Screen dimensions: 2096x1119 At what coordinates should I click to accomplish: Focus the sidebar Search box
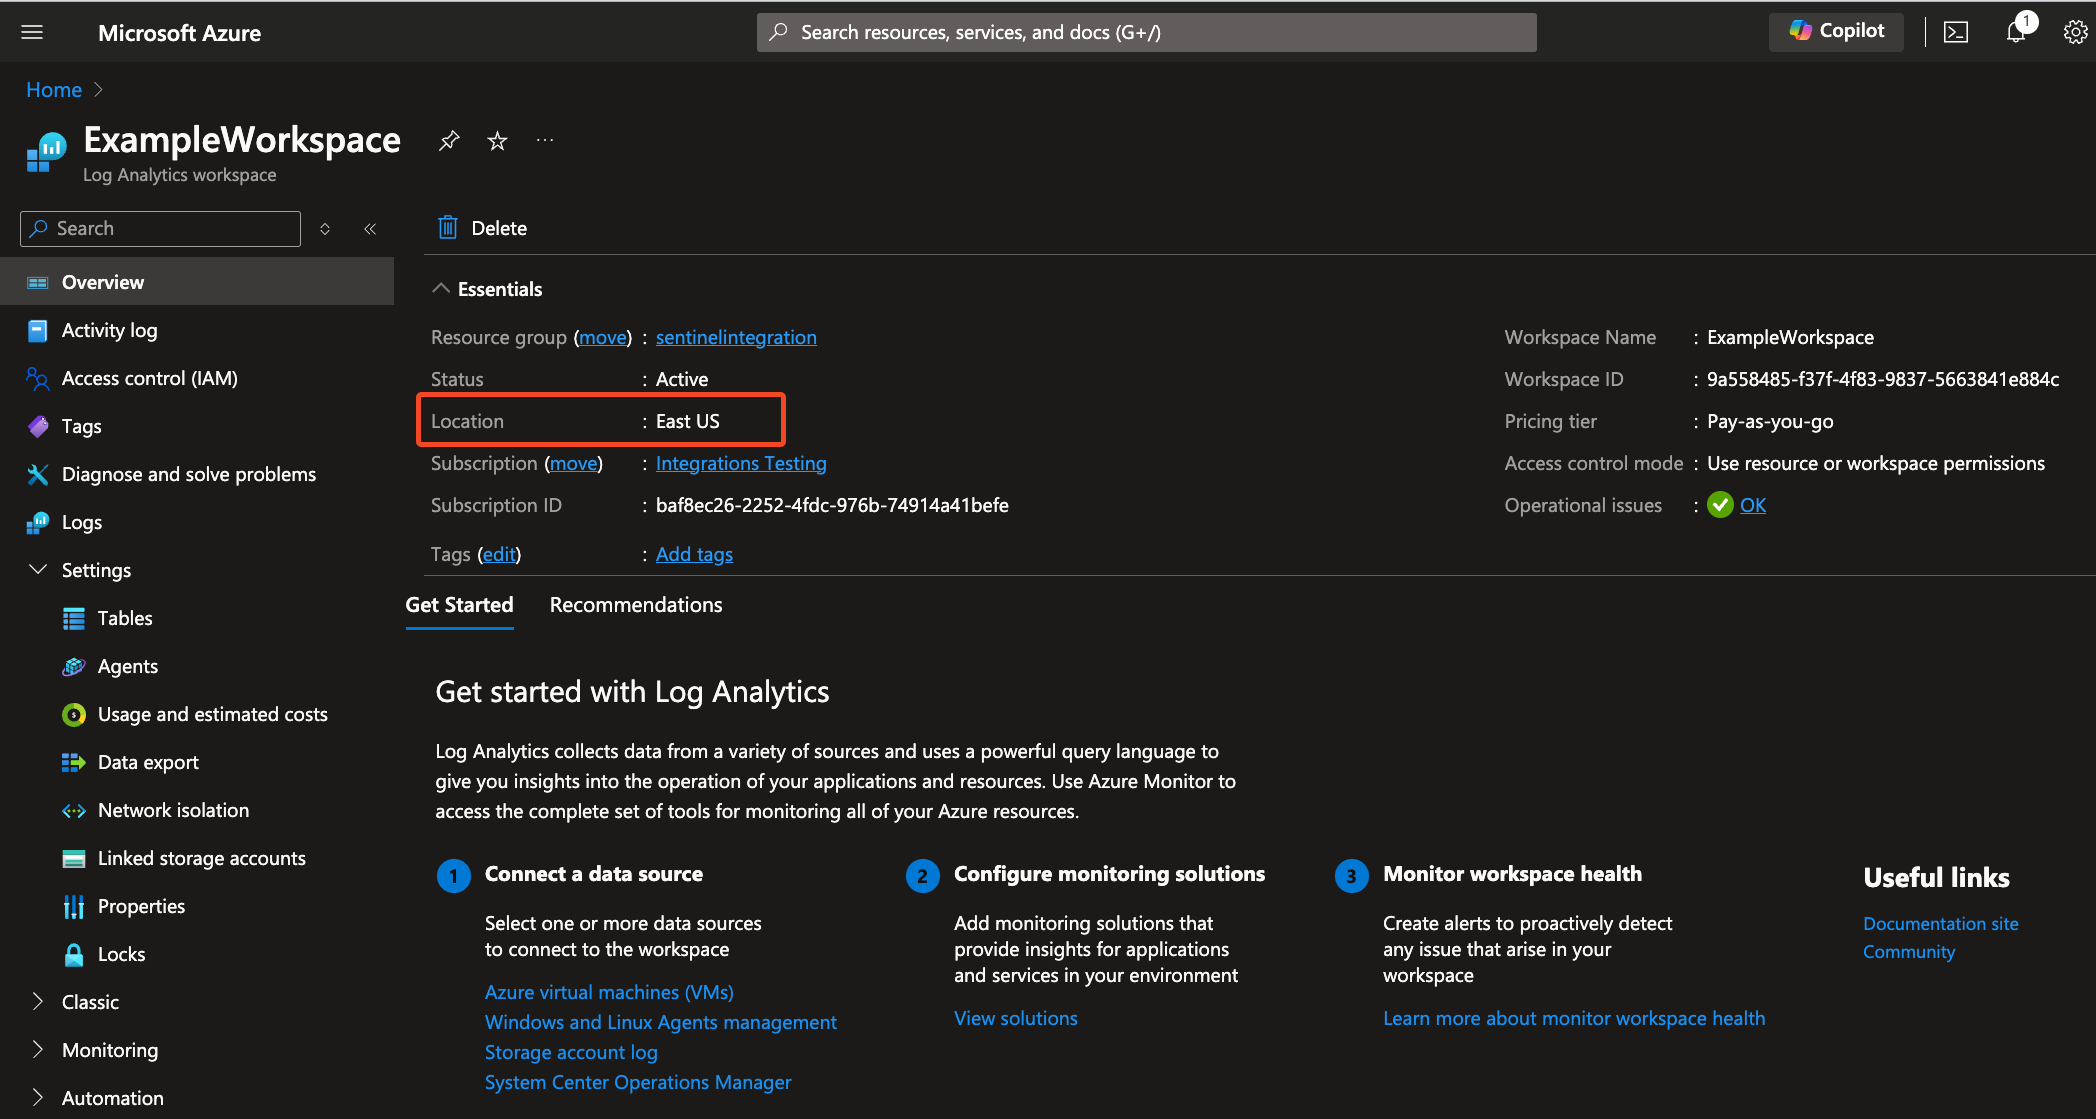160,228
